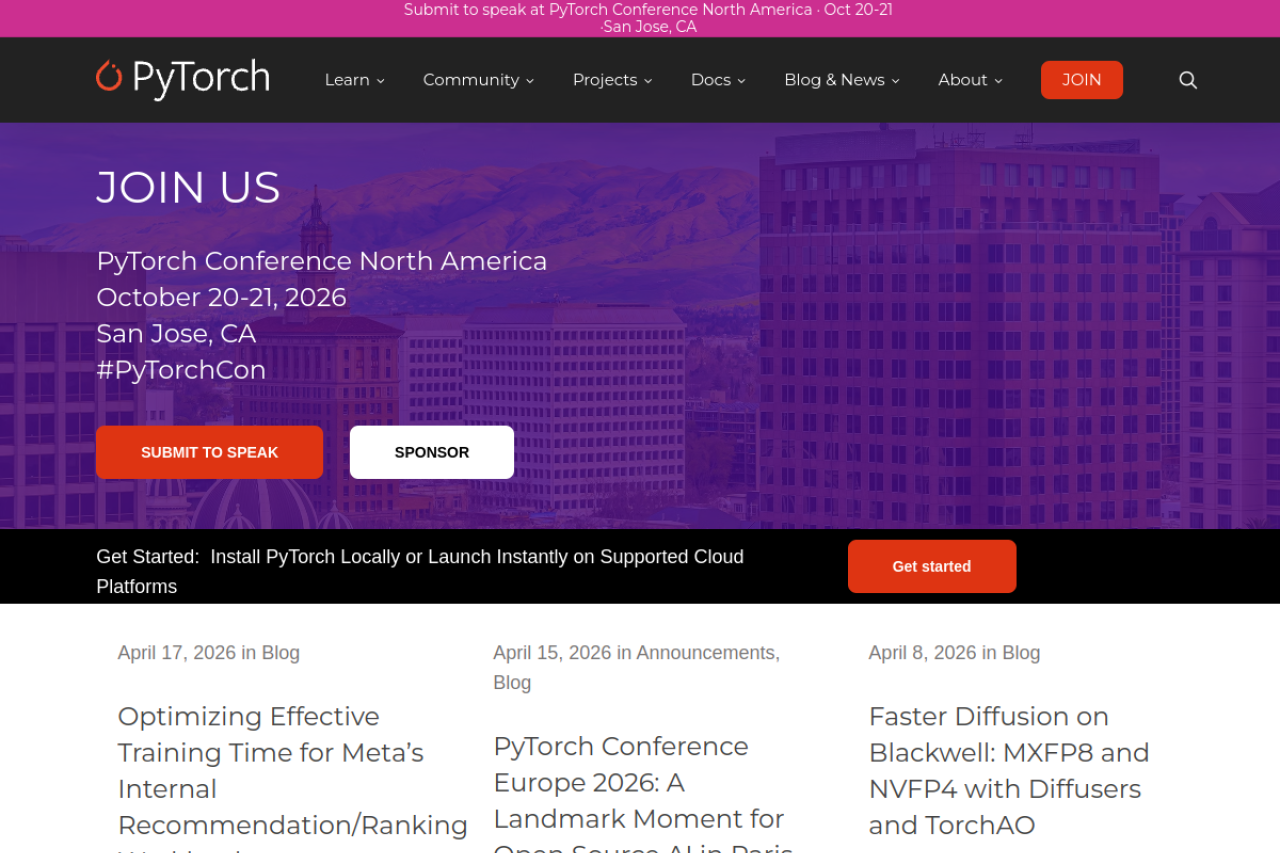This screenshot has width=1280, height=853.
Task: Open the Blog category link under April 15
Action: [512, 683]
